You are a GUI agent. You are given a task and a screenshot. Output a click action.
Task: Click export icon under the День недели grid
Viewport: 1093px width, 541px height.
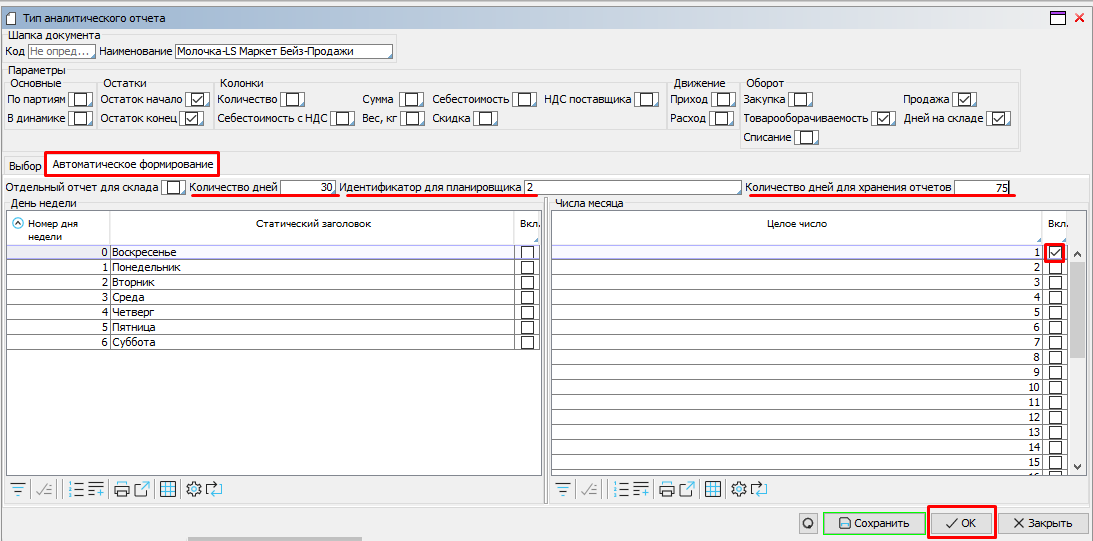coord(141,489)
